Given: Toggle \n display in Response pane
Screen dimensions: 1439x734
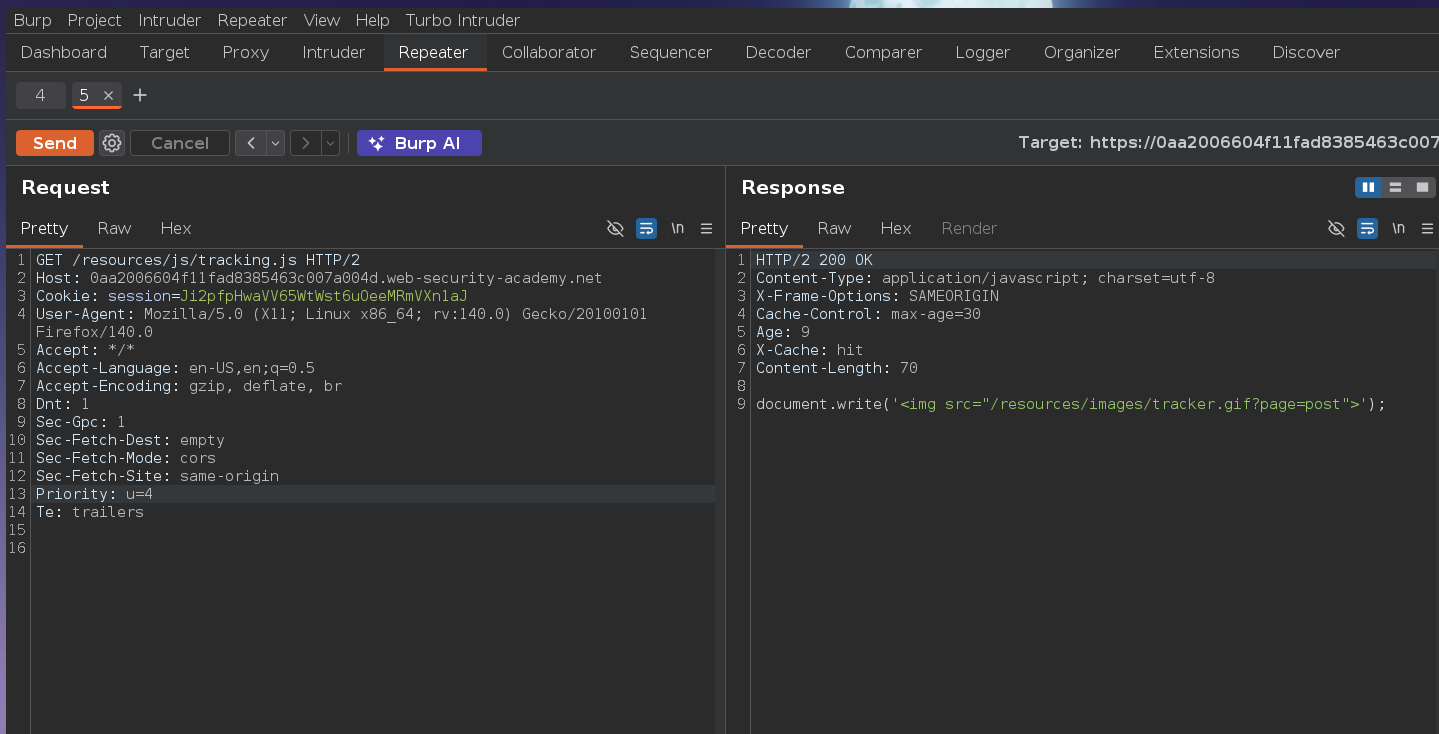Looking at the screenshot, I should [1398, 228].
